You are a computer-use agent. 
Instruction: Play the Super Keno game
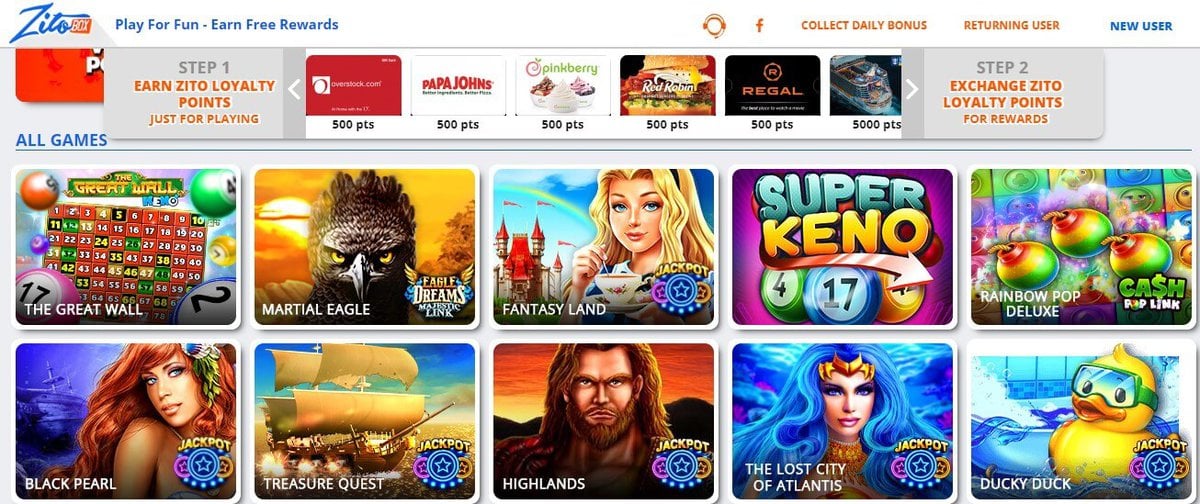[843, 247]
